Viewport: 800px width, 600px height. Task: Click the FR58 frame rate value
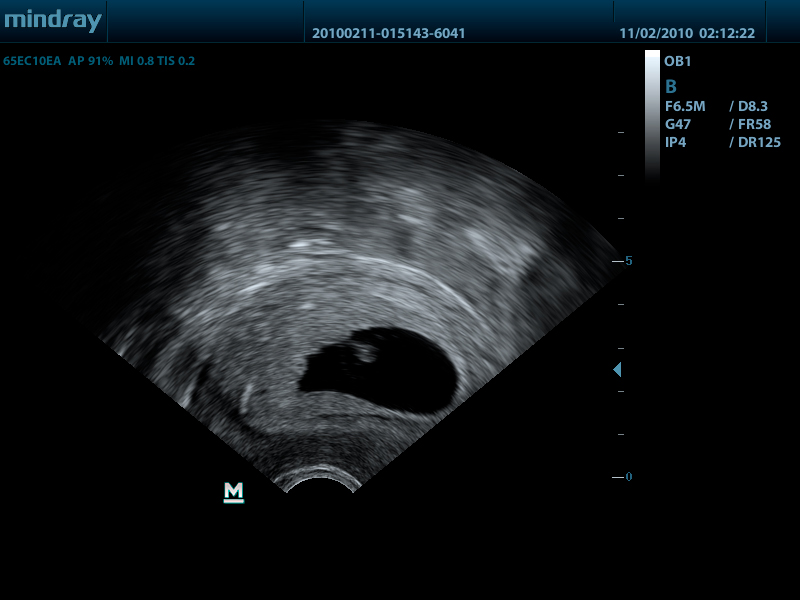pos(754,124)
